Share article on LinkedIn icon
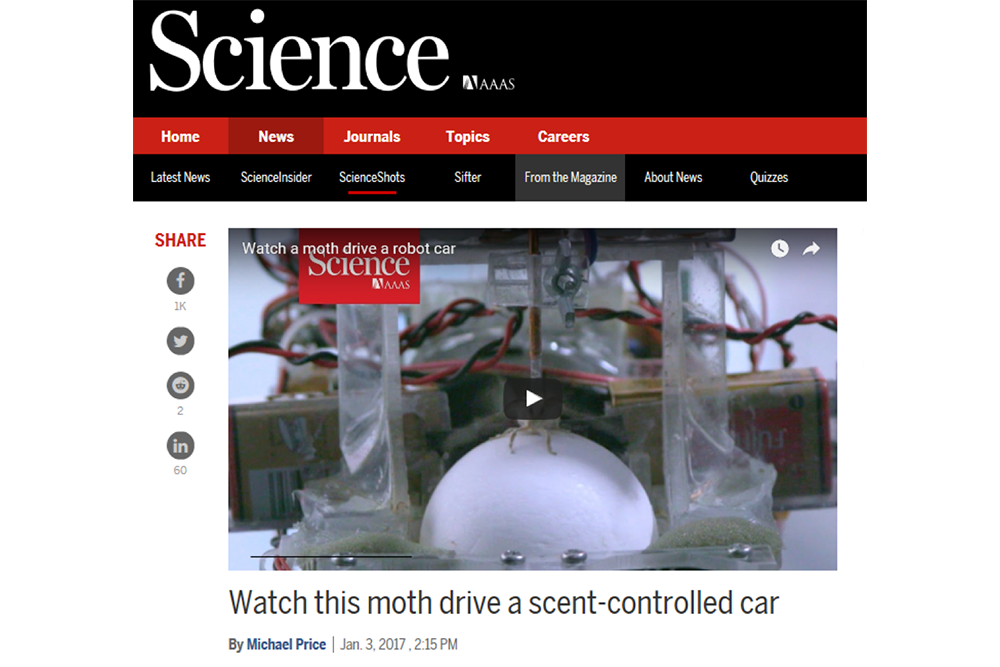 (180, 445)
